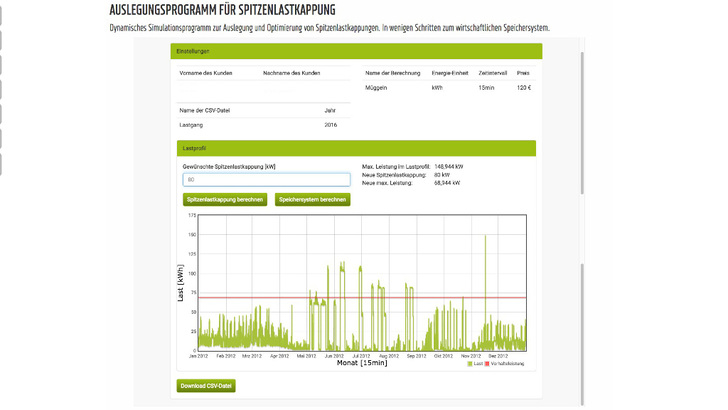The width and height of the screenshot is (728, 410).
Task: Click the Monat [15min] axis title
Action: 361,363
